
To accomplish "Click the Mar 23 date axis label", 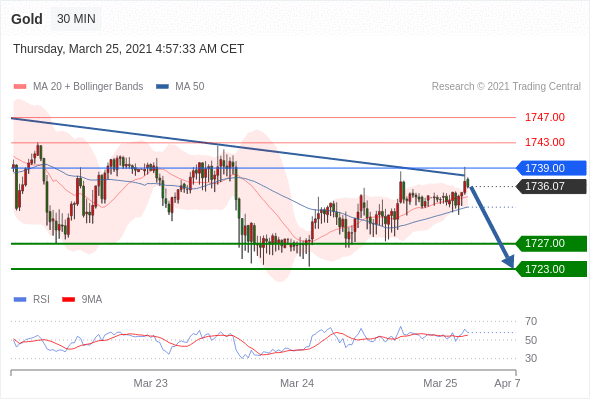I will pyautogui.click(x=151, y=383).
